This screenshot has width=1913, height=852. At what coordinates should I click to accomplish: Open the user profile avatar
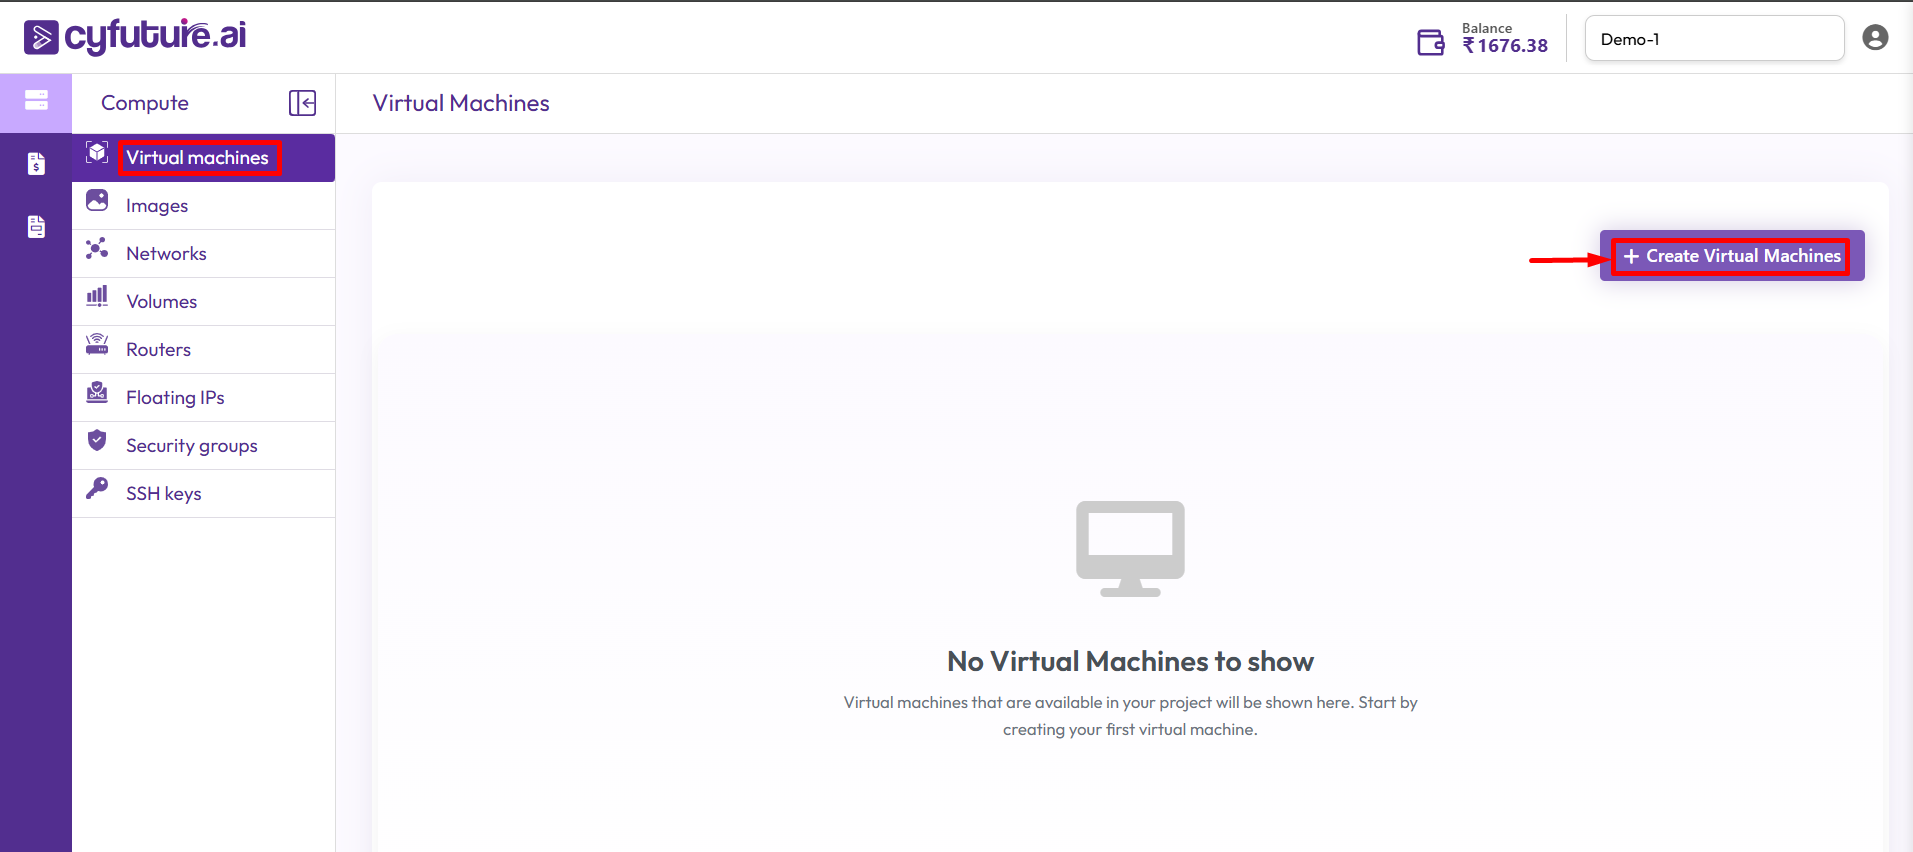(1875, 38)
